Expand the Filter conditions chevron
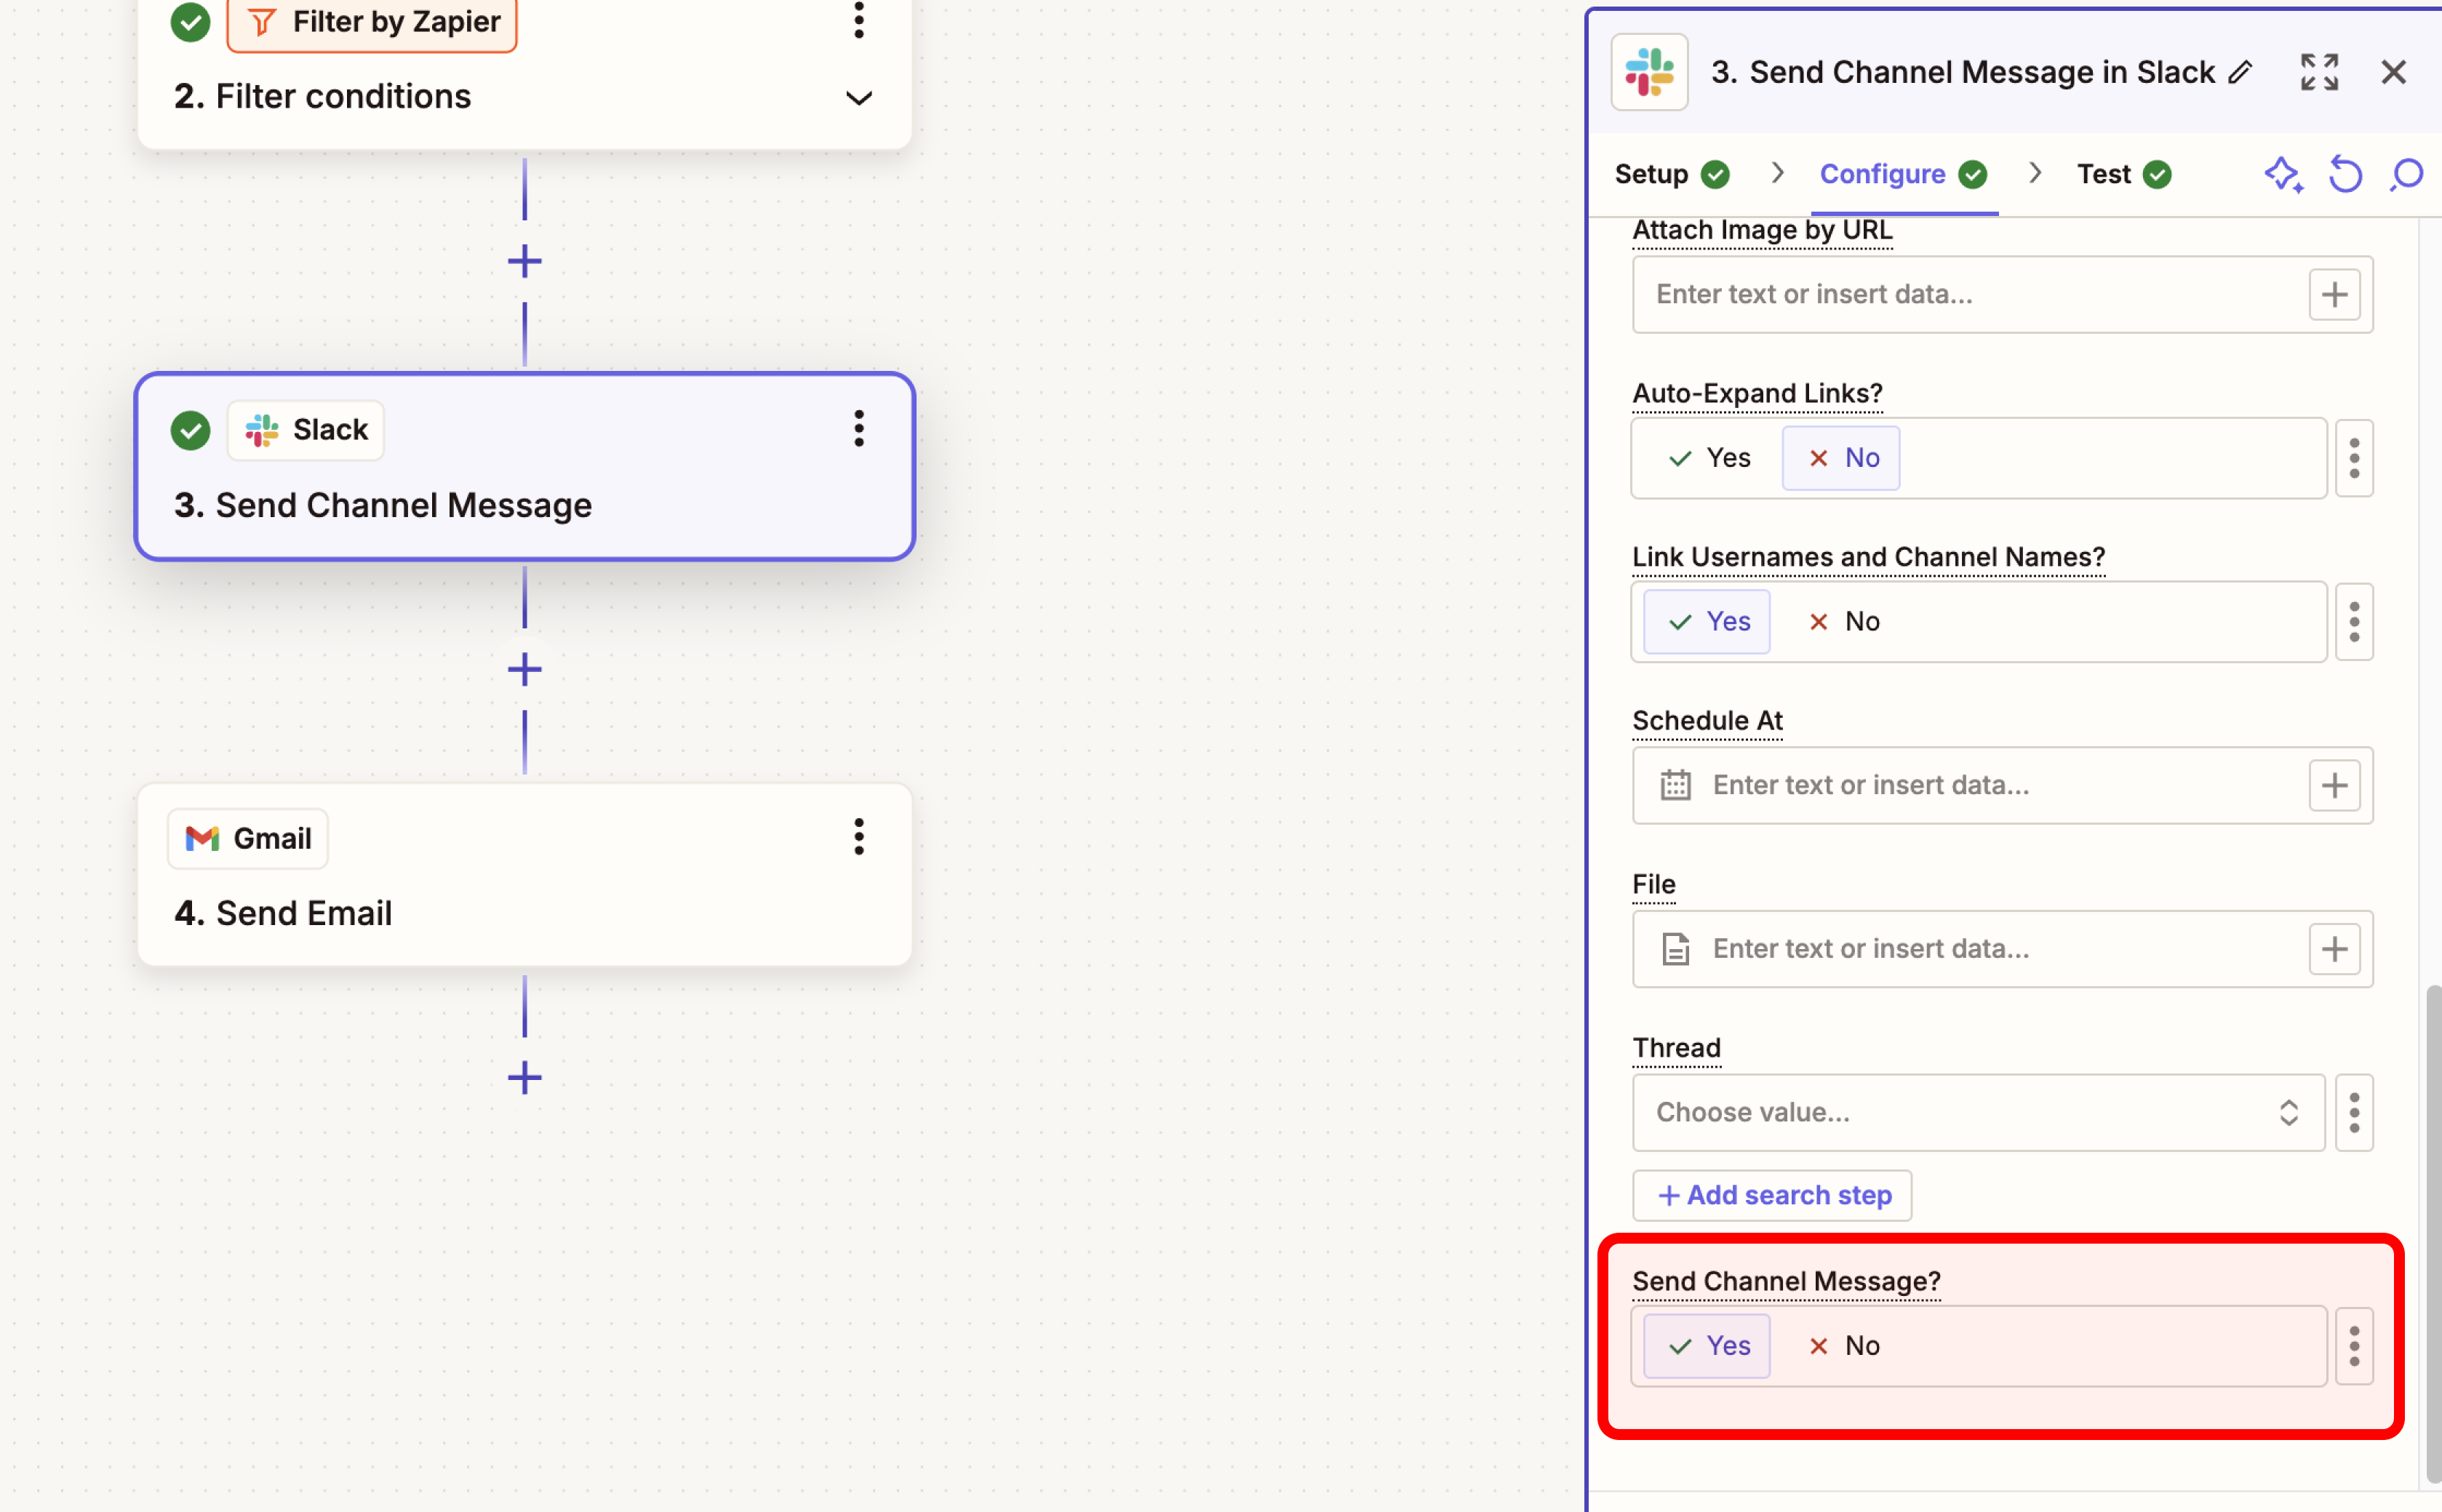The width and height of the screenshot is (2442, 1512). tap(858, 98)
